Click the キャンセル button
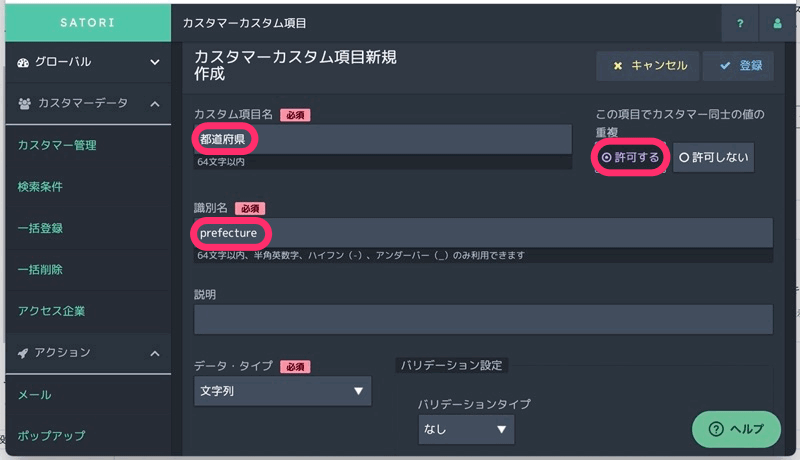 click(647, 66)
